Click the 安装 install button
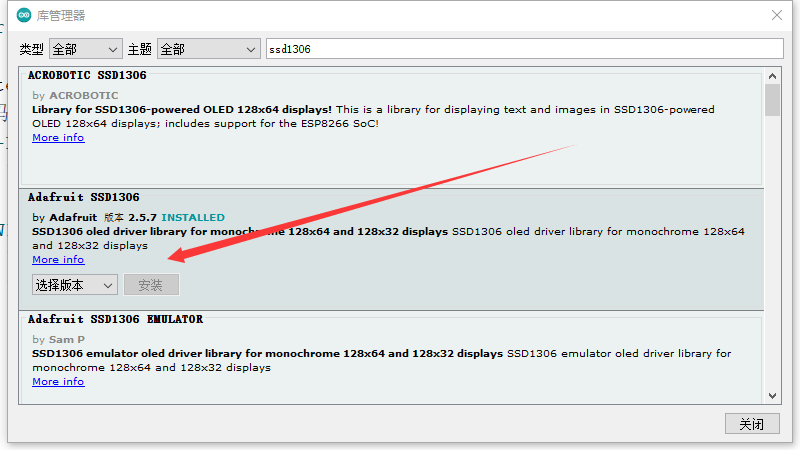The image size is (800, 450). point(151,285)
